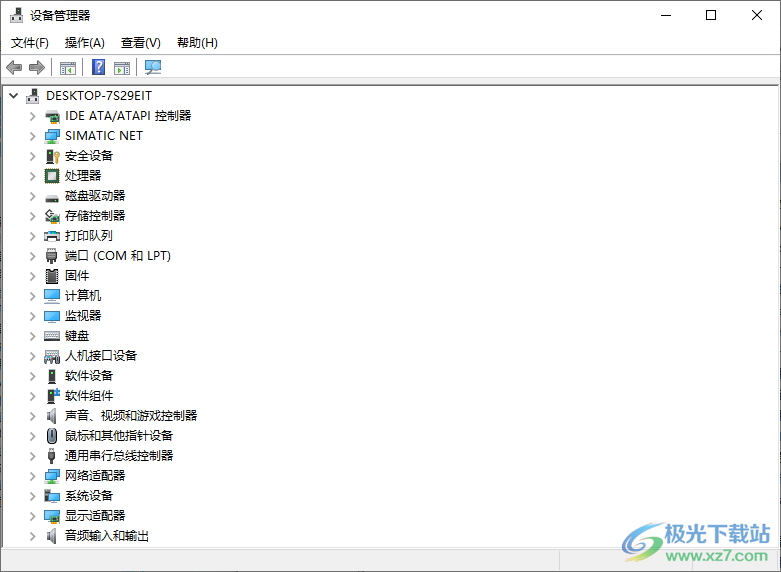This screenshot has height=572, width=781.
Task: Click the scan for hardware changes icon
Action: pyautogui.click(x=153, y=67)
